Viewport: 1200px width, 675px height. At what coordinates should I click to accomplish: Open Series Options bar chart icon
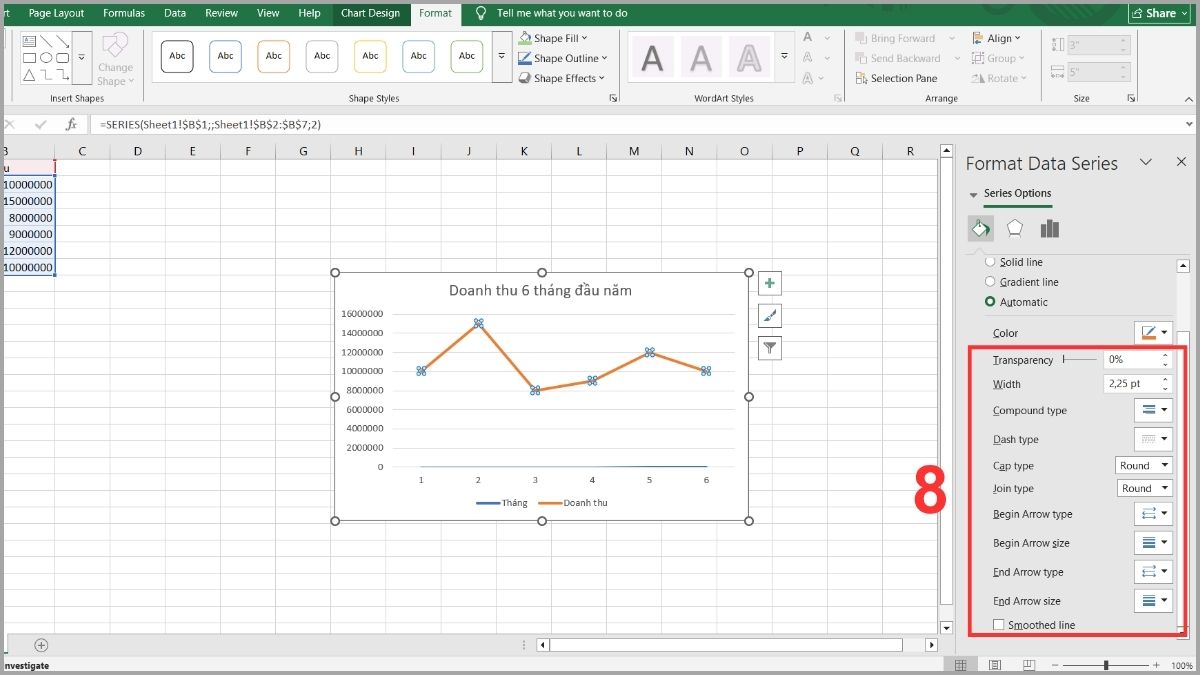coord(1049,228)
